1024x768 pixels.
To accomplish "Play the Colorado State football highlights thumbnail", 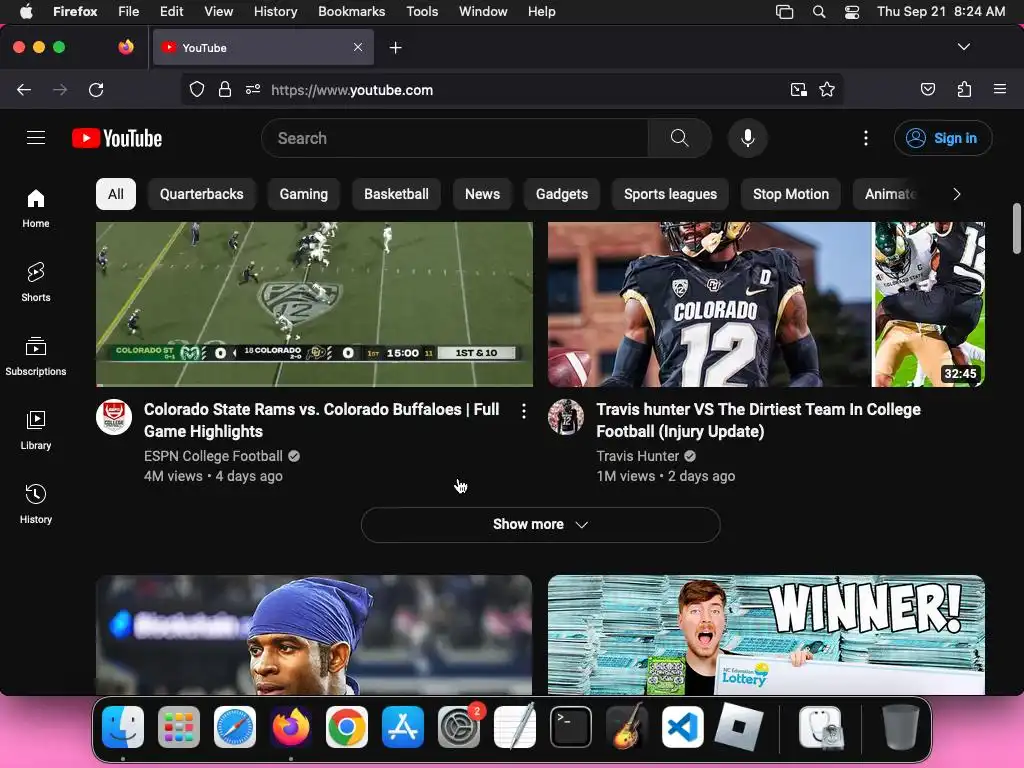I will coord(314,304).
